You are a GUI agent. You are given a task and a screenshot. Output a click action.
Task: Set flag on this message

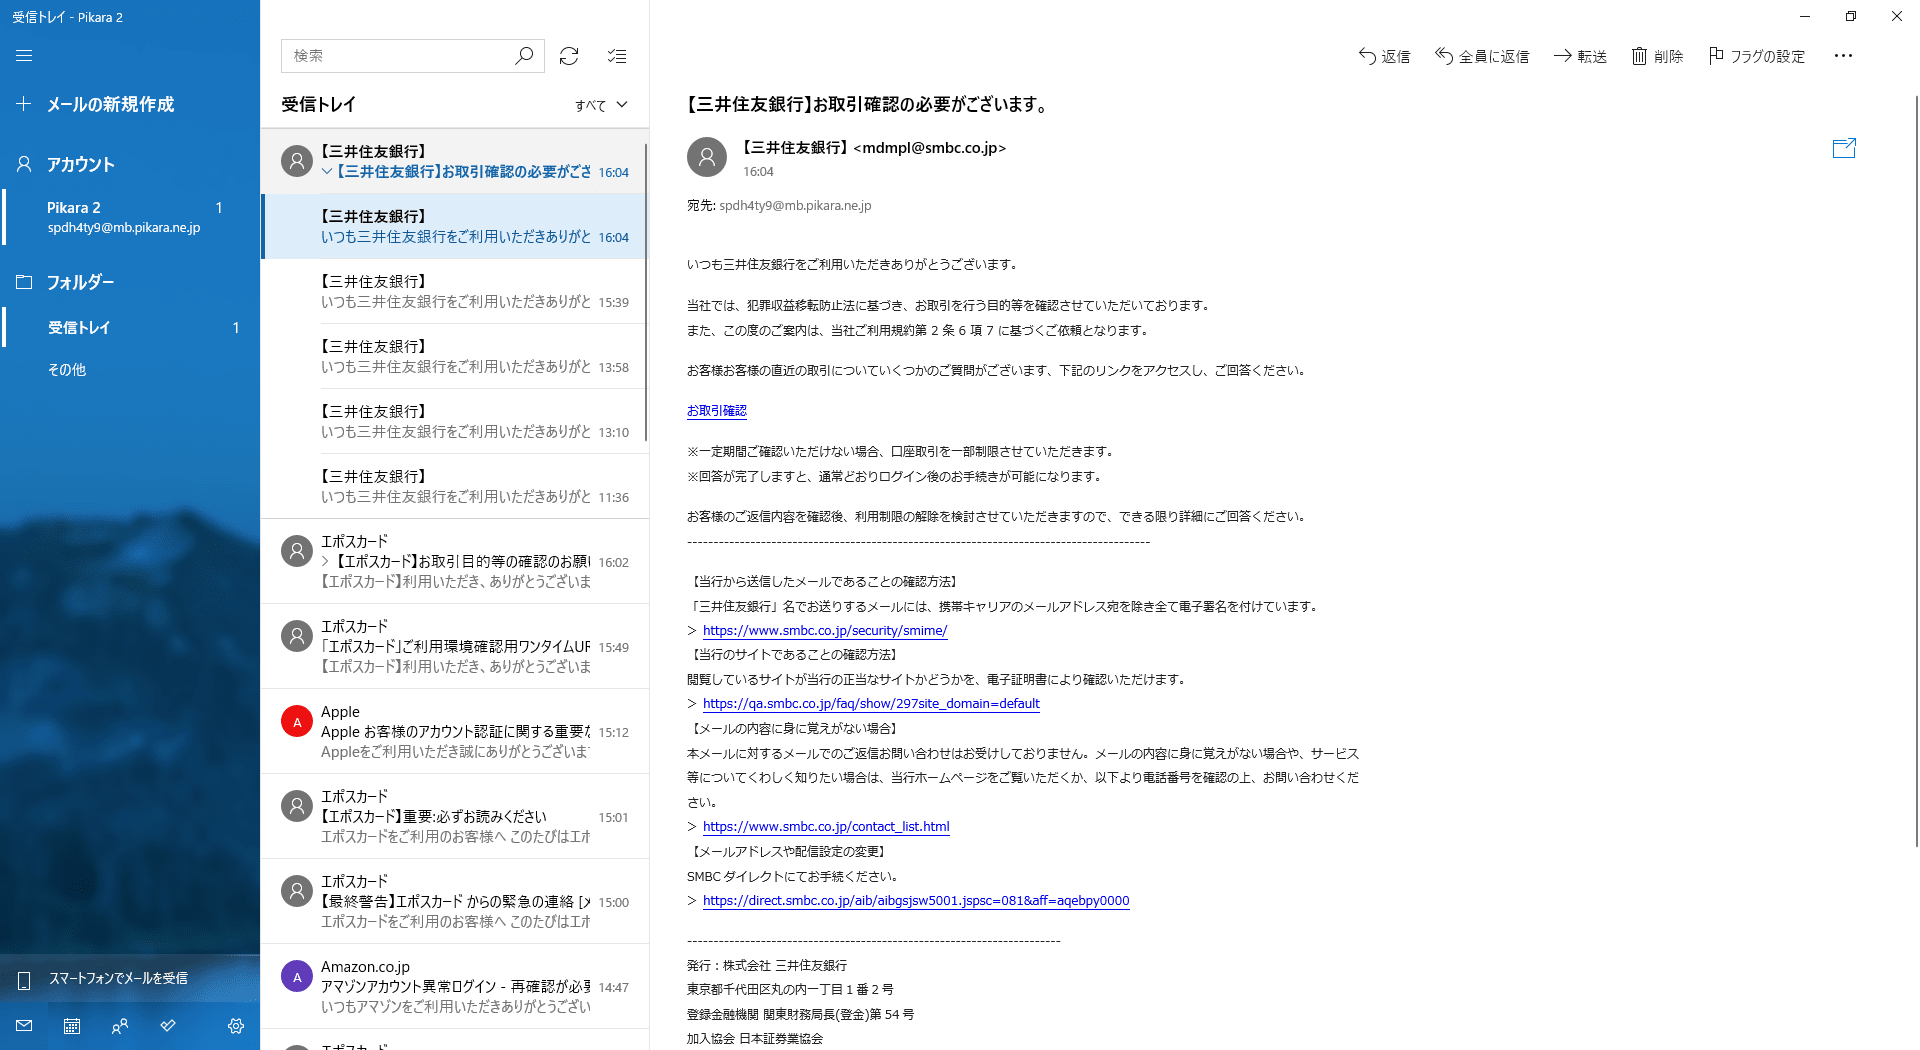coord(1757,56)
